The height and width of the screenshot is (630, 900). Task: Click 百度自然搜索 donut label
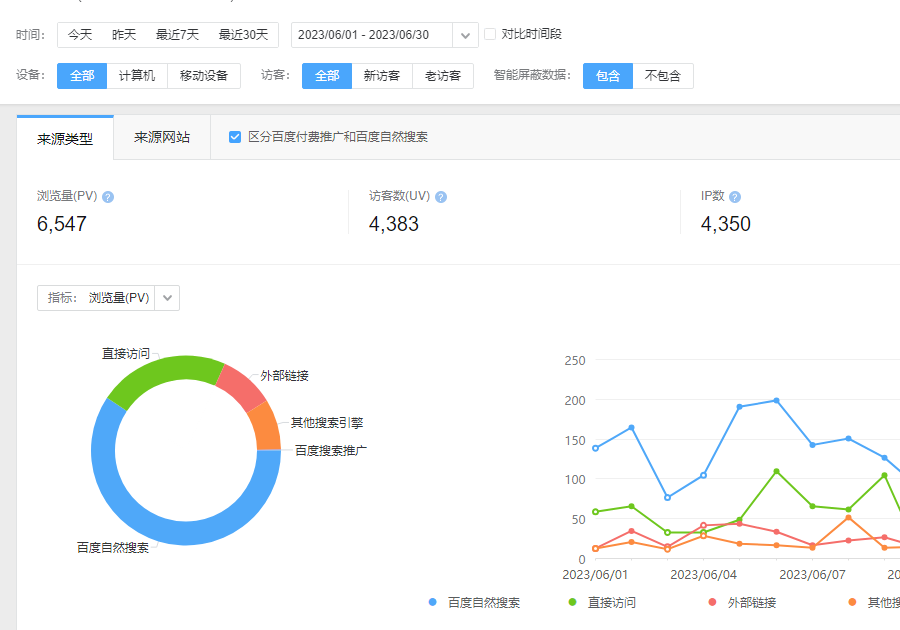pos(113,547)
